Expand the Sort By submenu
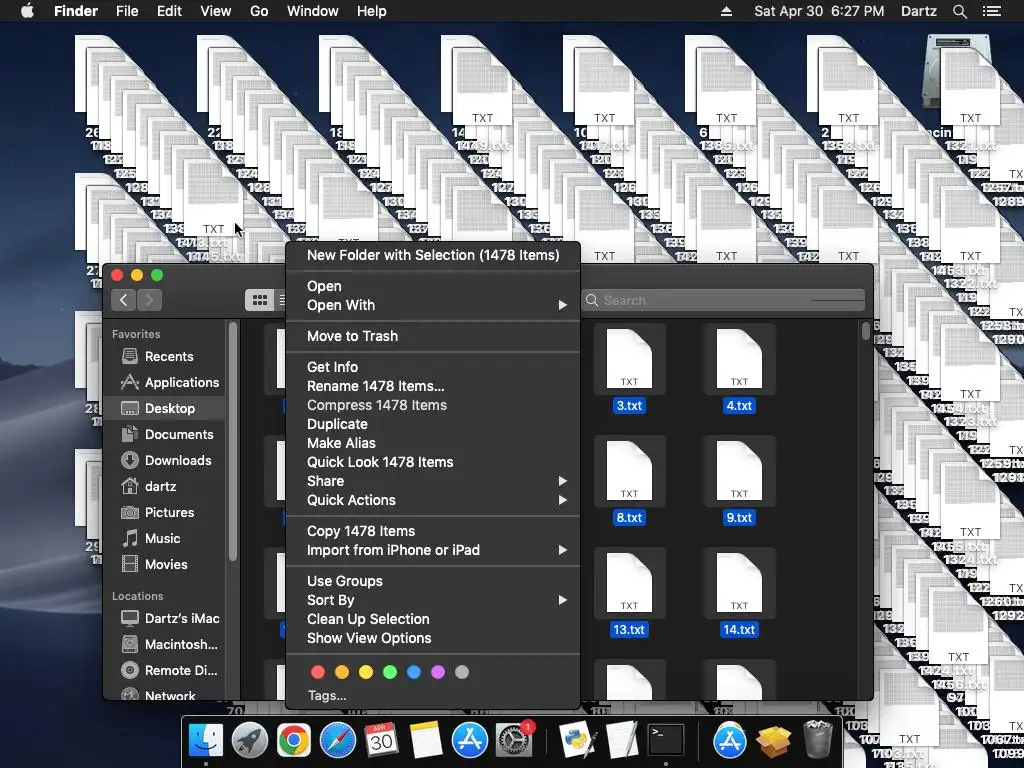 click(433, 600)
